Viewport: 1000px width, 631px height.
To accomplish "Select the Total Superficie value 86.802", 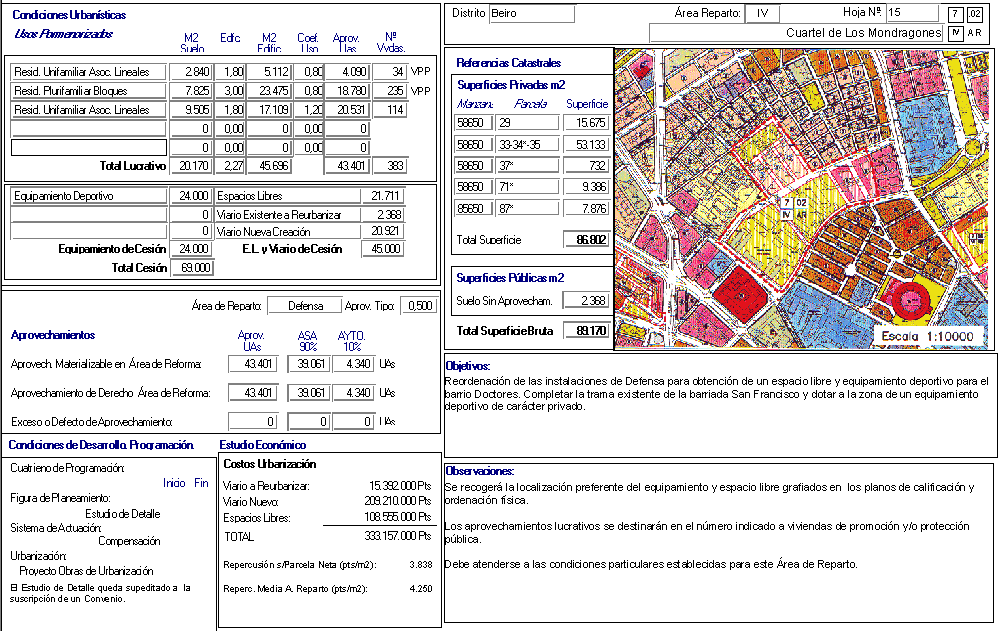I will coord(586,240).
